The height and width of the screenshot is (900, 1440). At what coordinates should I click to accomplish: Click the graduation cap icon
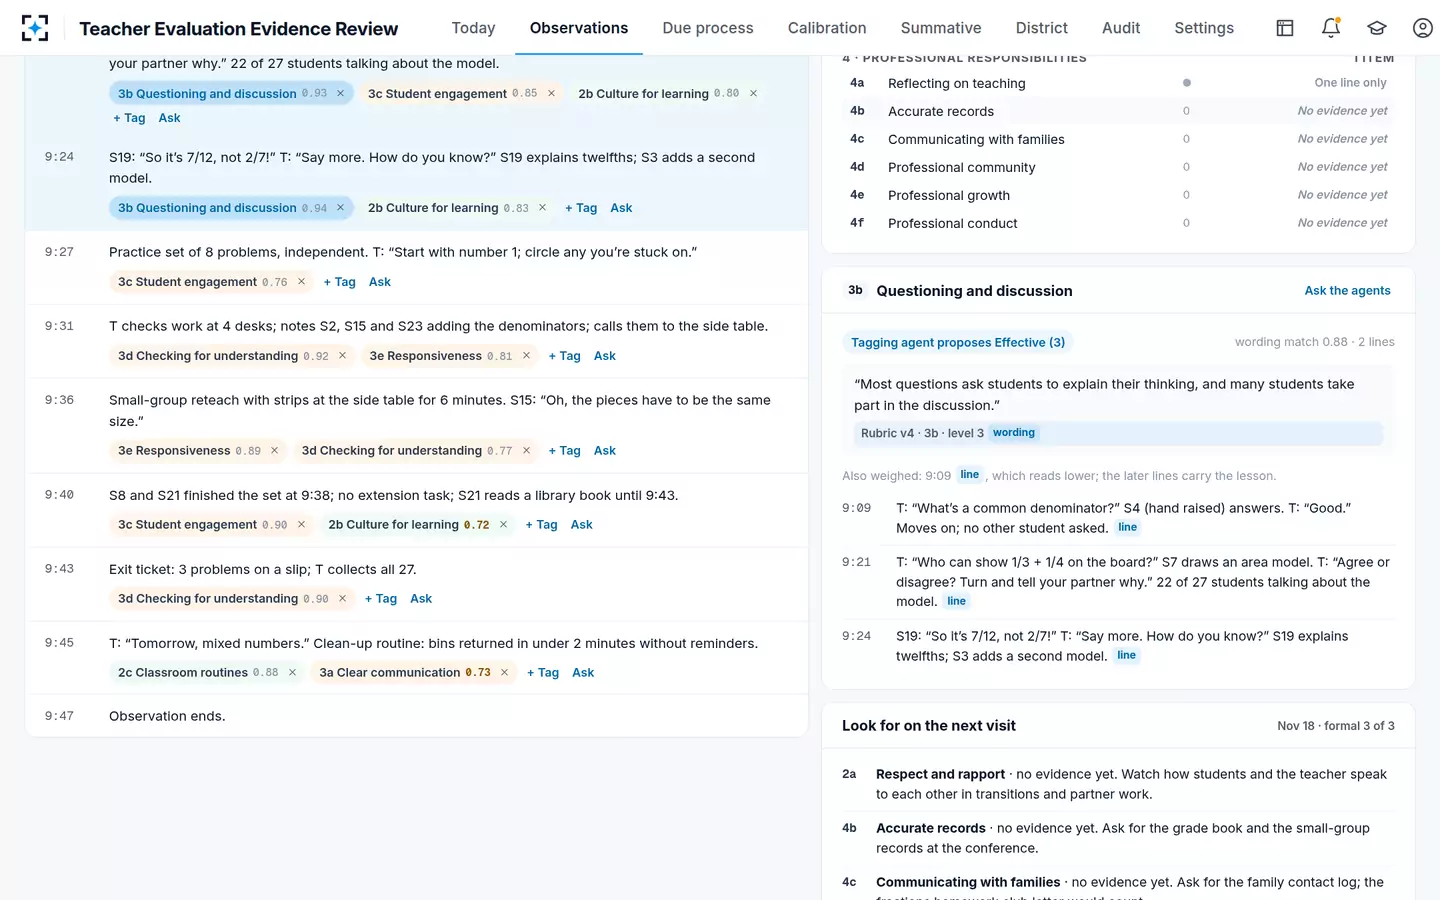click(x=1377, y=28)
